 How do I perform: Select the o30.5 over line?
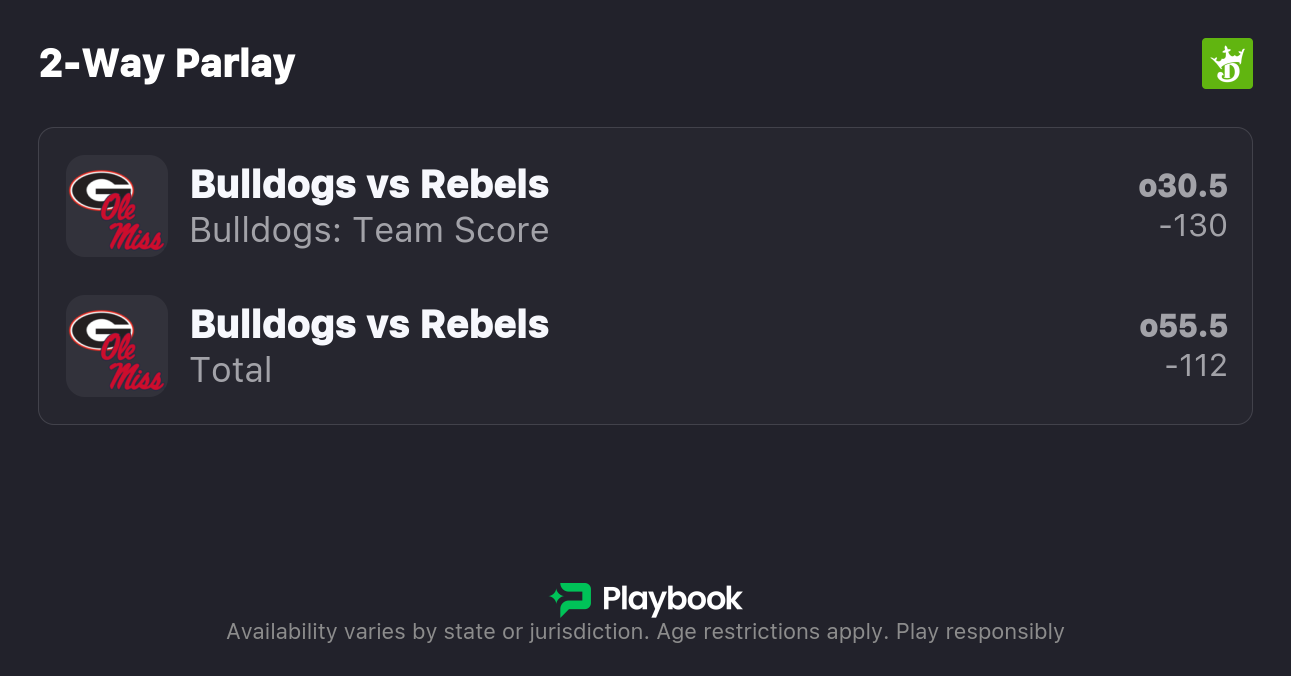pyautogui.click(x=1182, y=186)
